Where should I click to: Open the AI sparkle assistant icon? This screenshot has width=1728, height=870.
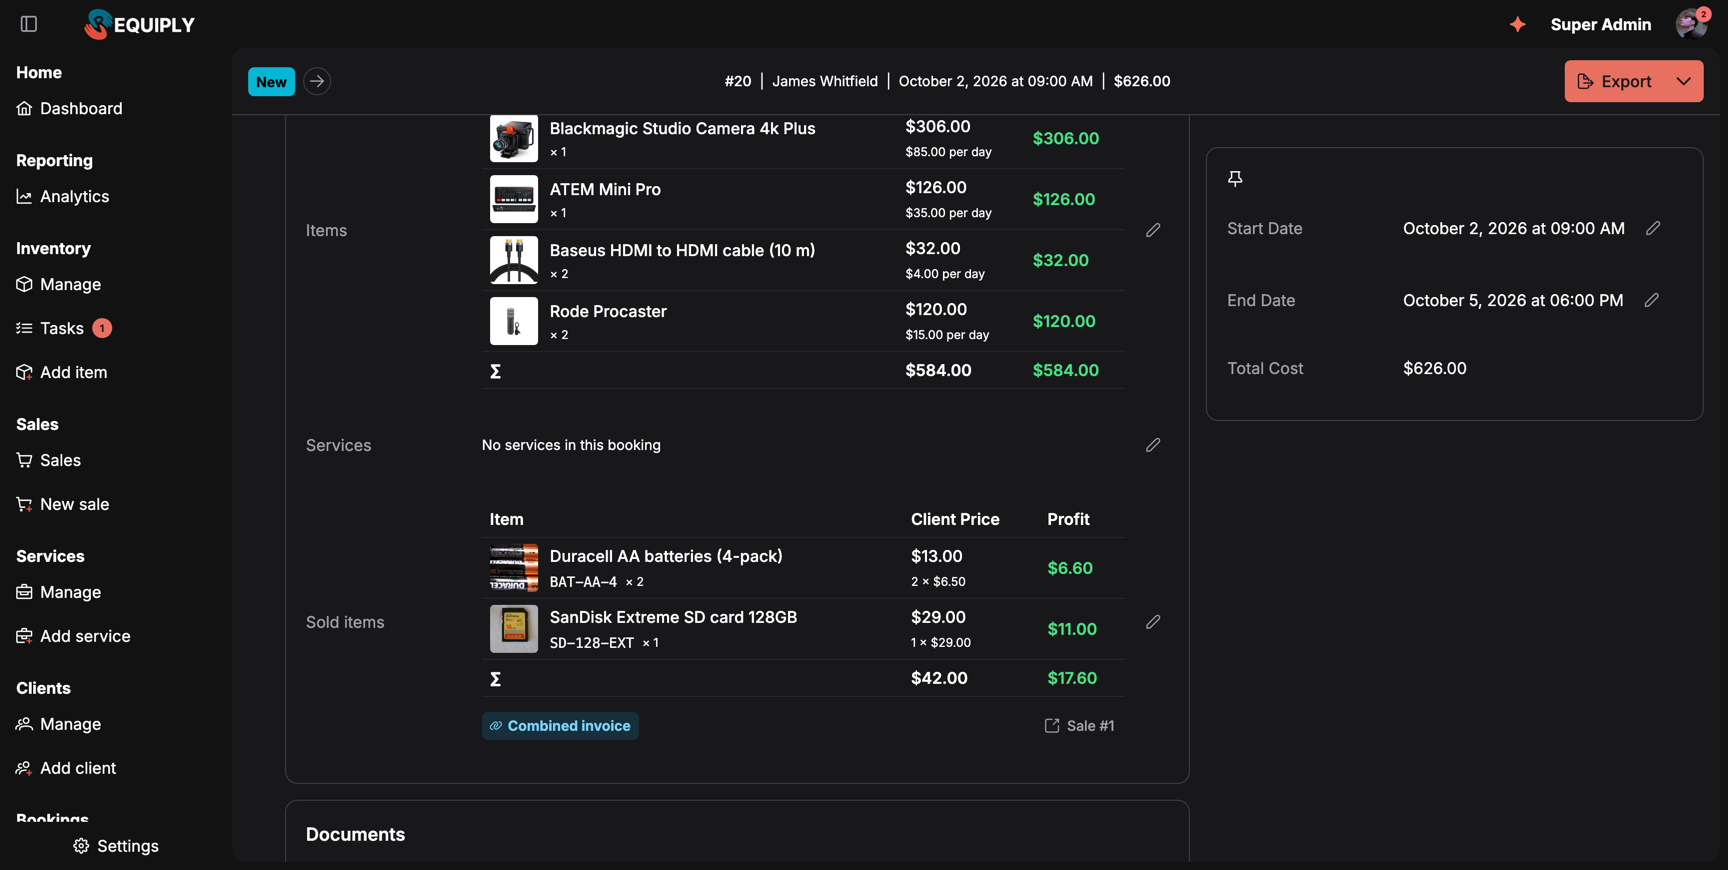click(x=1518, y=24)
